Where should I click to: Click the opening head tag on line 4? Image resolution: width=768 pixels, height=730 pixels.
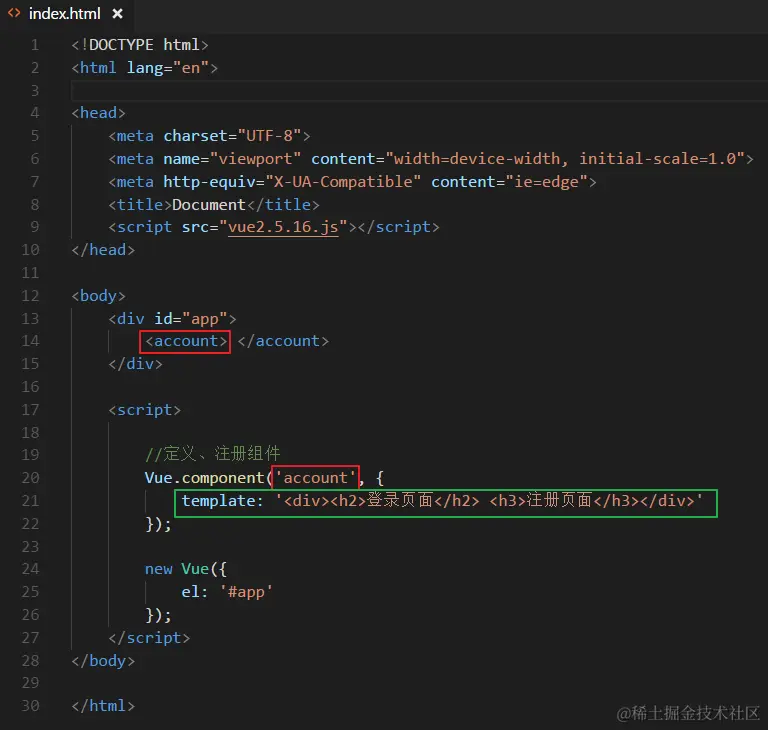coord(98,113)
